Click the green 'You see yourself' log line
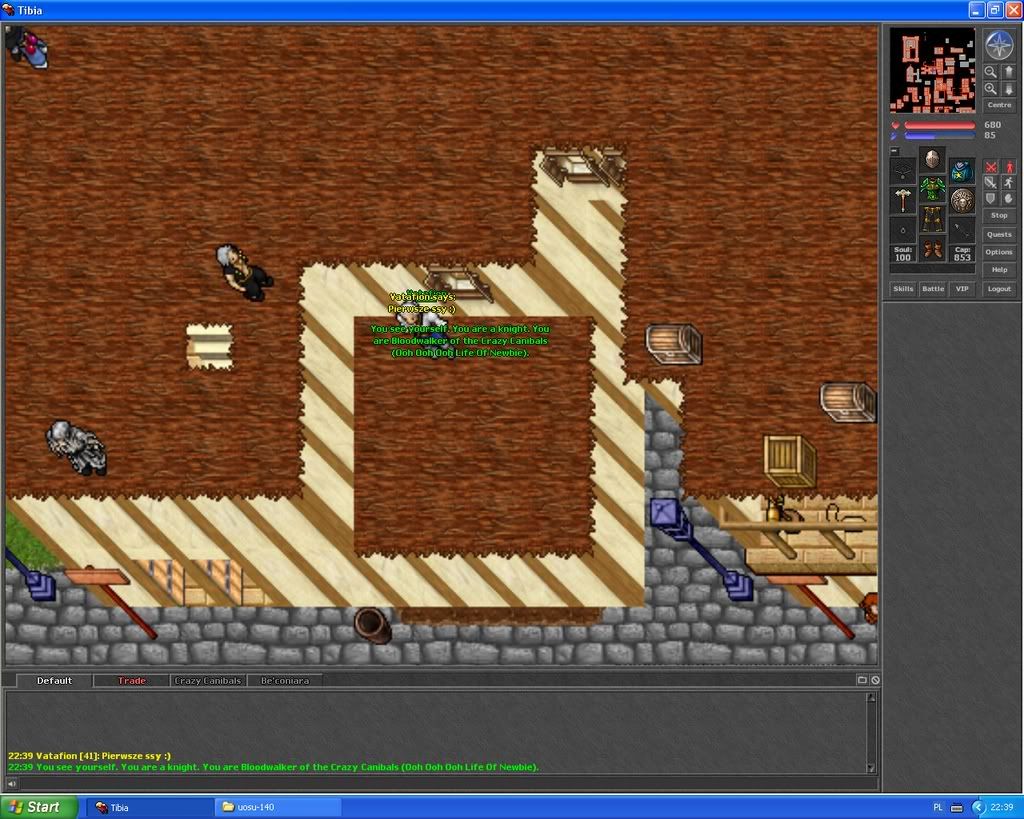Viewport: 1024px width, 819px height. [x=273, y=767]
